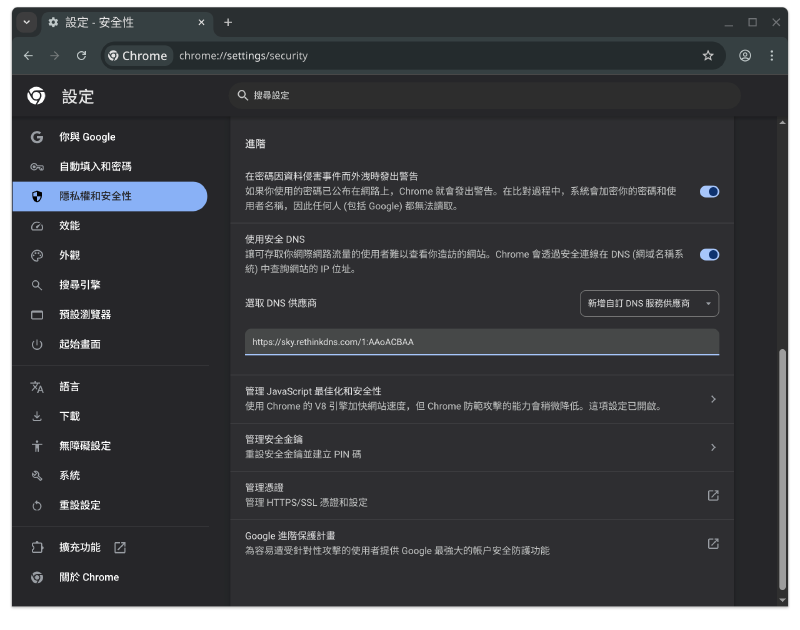The width and height of the screenshot is (800, 630).
Task: Click the back navigation arrow
Action: point(28,56)
